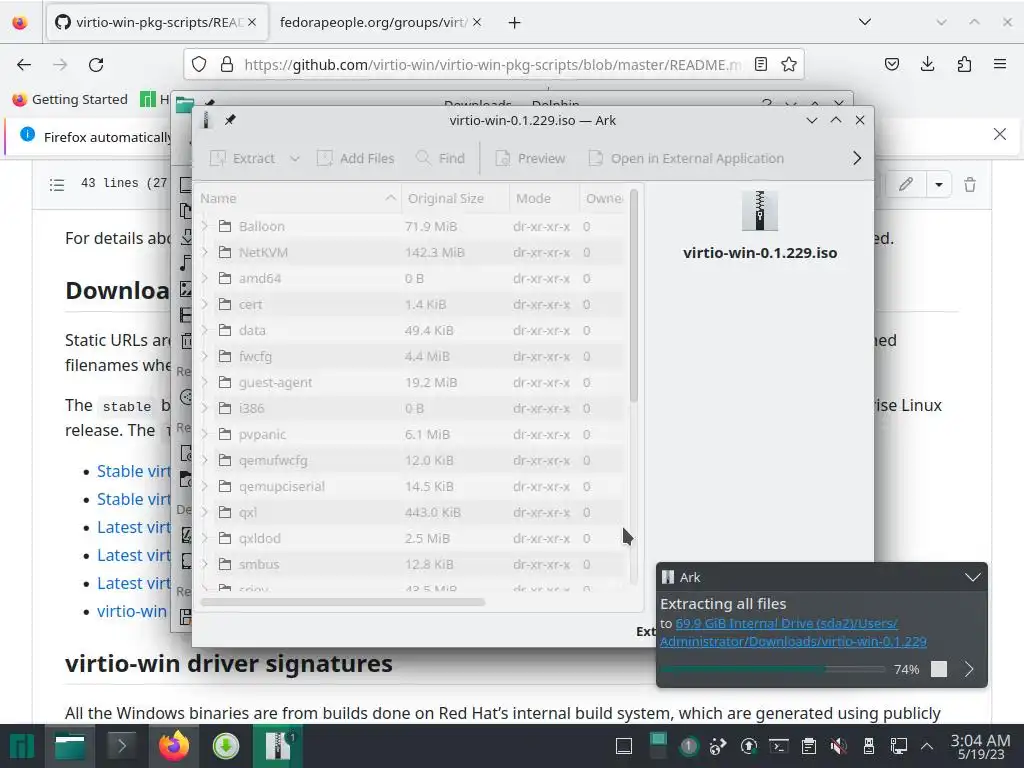
Task: Edit file pencil icon on GitHub
Action: coord(905,184)
